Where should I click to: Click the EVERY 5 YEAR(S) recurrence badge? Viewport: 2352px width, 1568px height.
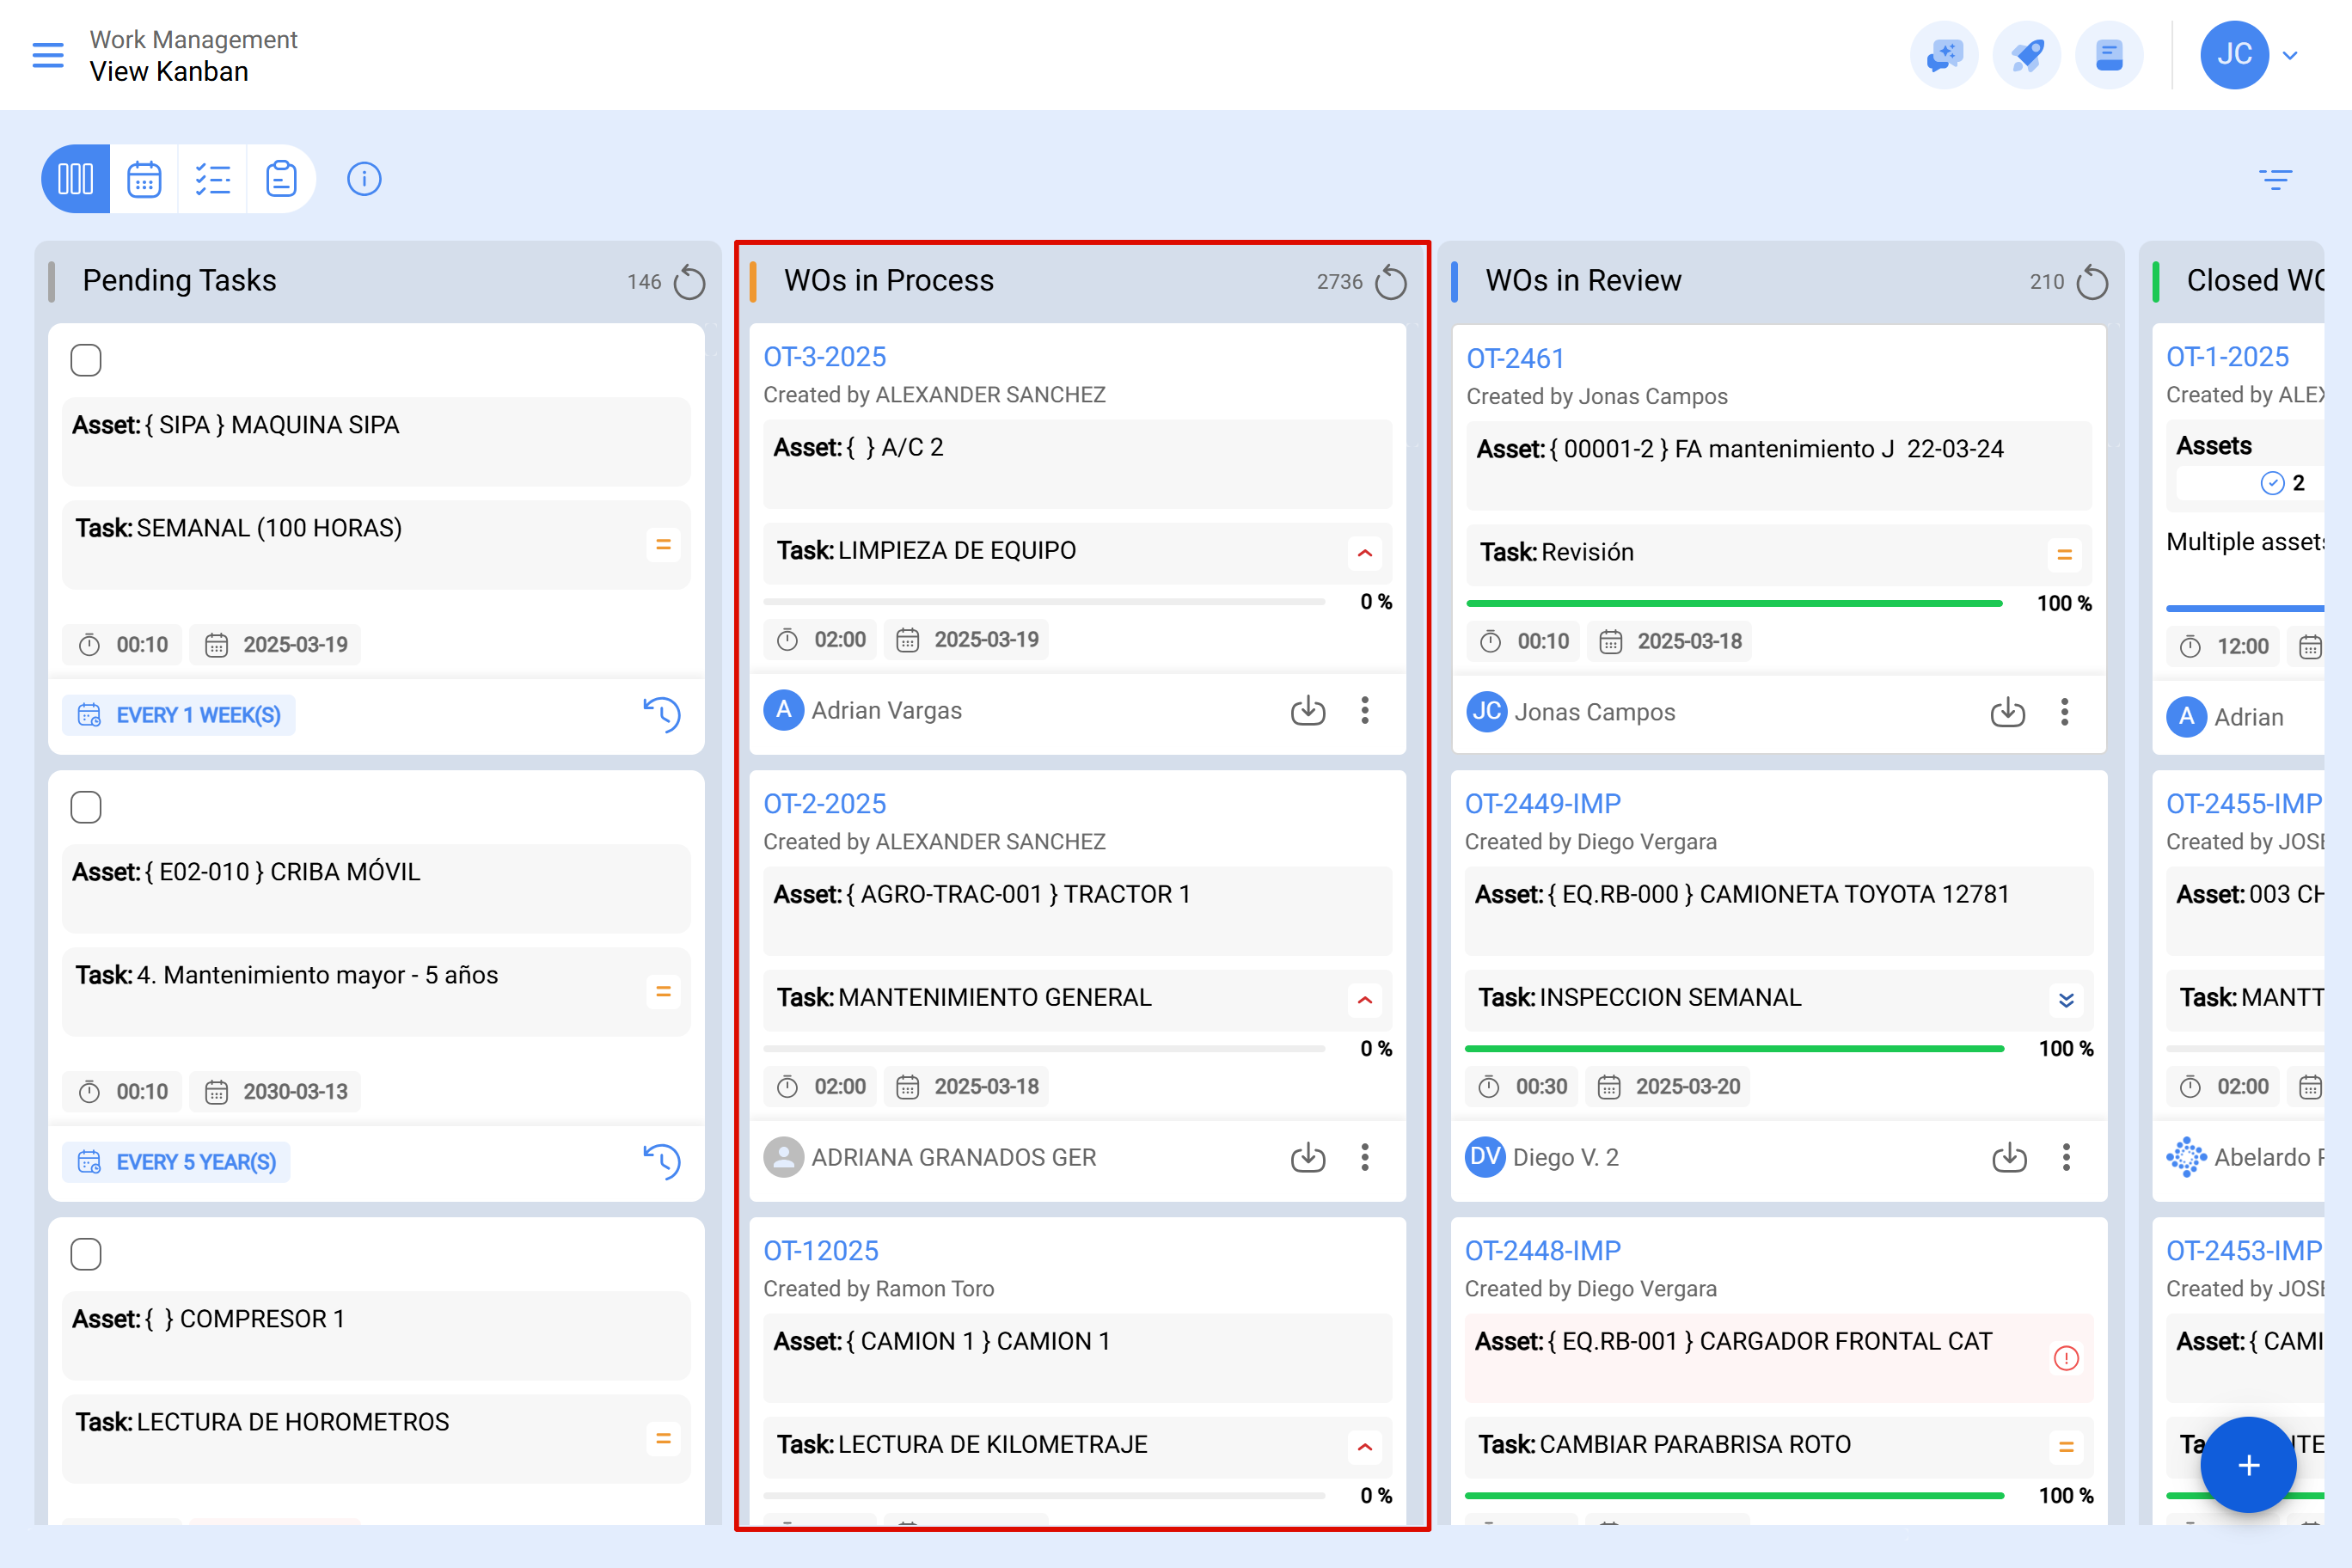click(x=176, y=1162)
